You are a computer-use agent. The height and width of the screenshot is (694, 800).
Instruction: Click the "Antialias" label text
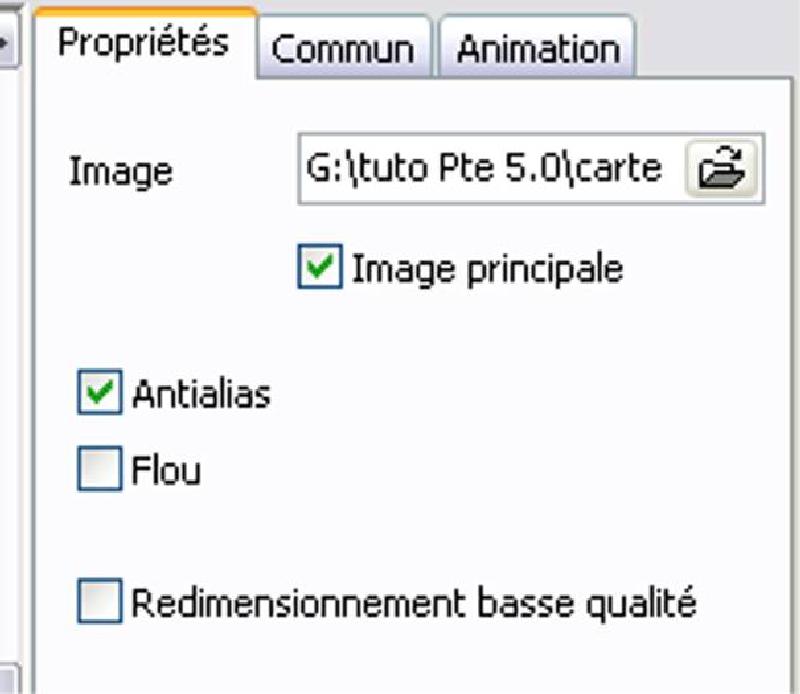(x=201, y=393)
